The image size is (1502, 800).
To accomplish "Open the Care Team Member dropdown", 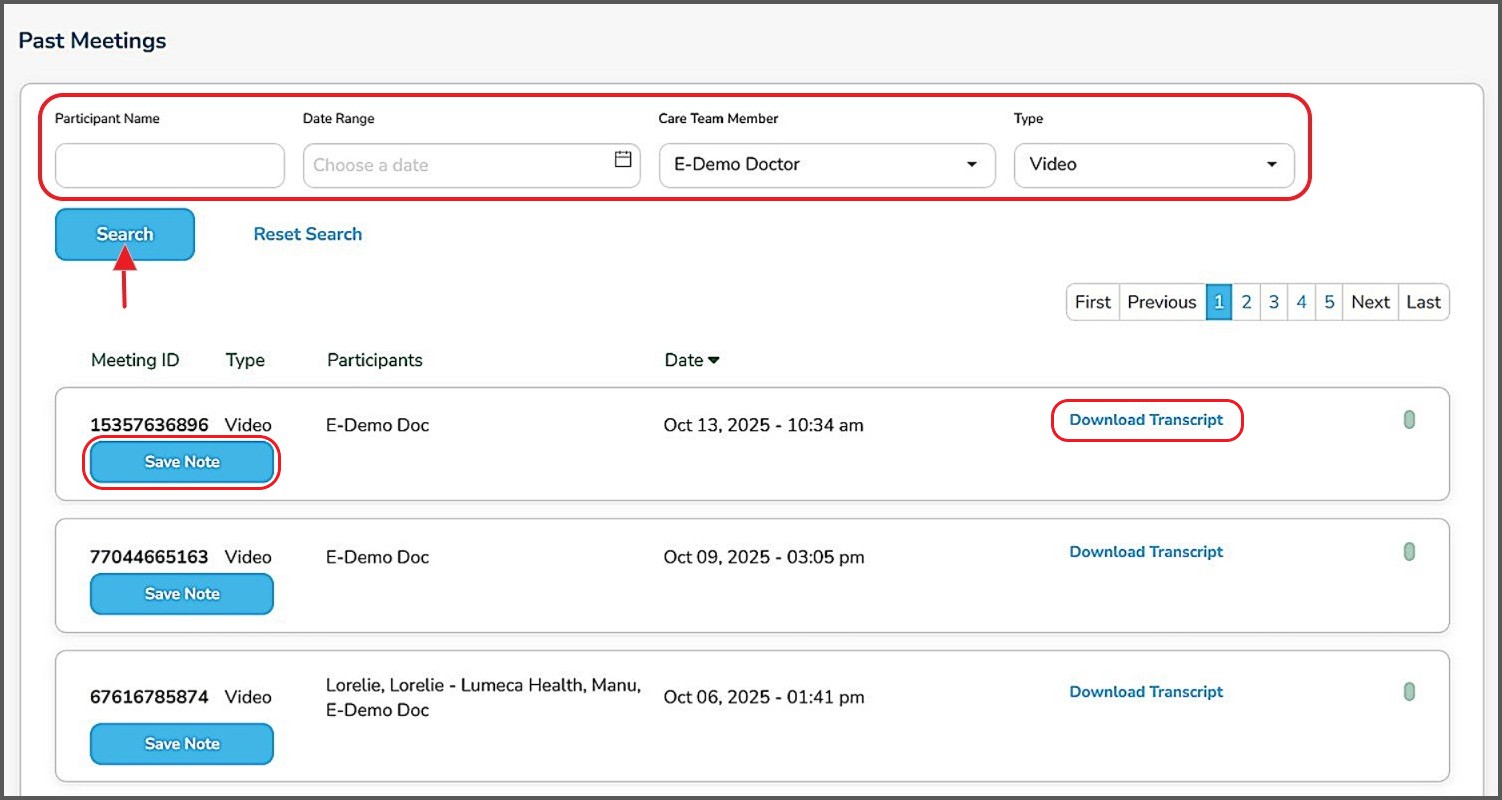I will [x=827, y=165].
